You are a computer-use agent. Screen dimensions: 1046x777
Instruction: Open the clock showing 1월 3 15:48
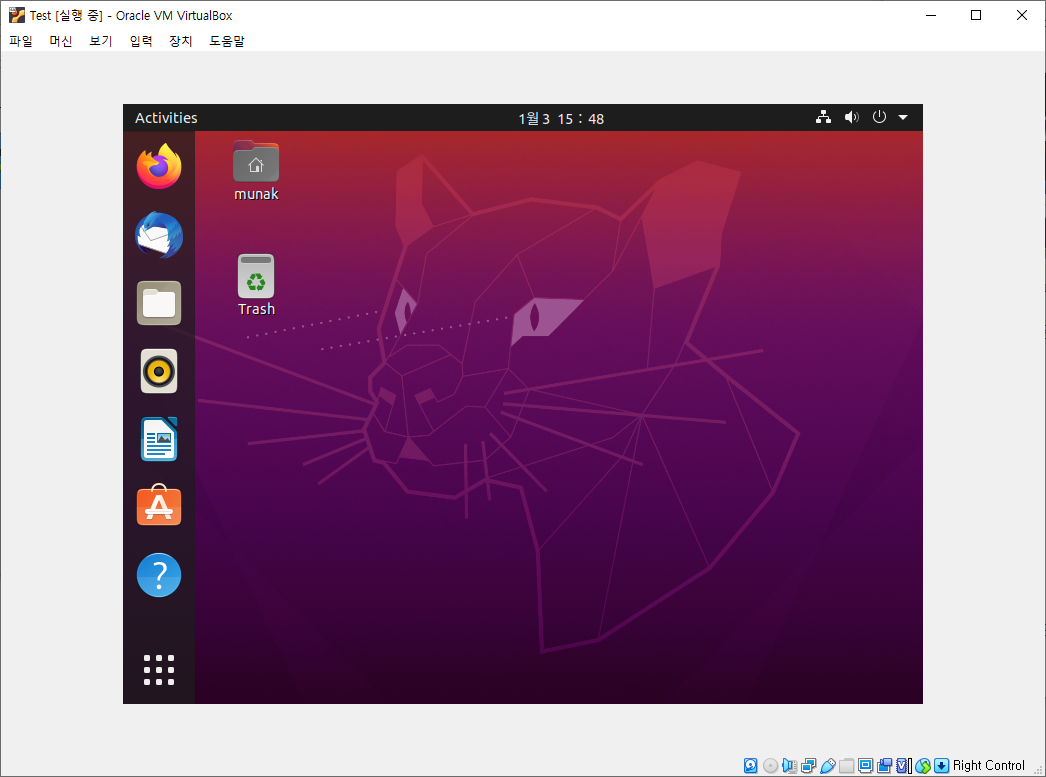[561, 119]
